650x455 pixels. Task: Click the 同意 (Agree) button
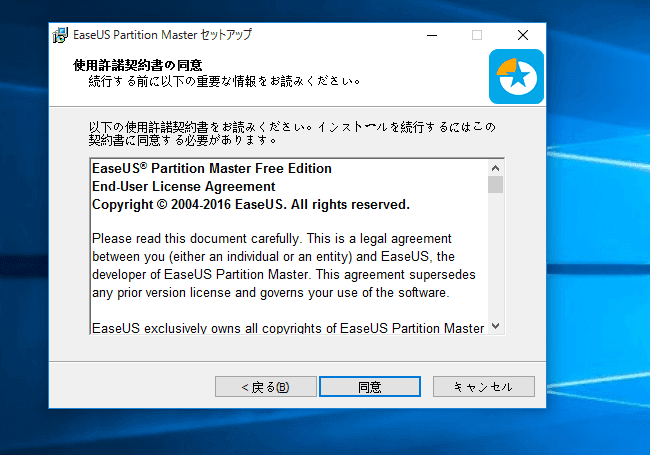370,387
